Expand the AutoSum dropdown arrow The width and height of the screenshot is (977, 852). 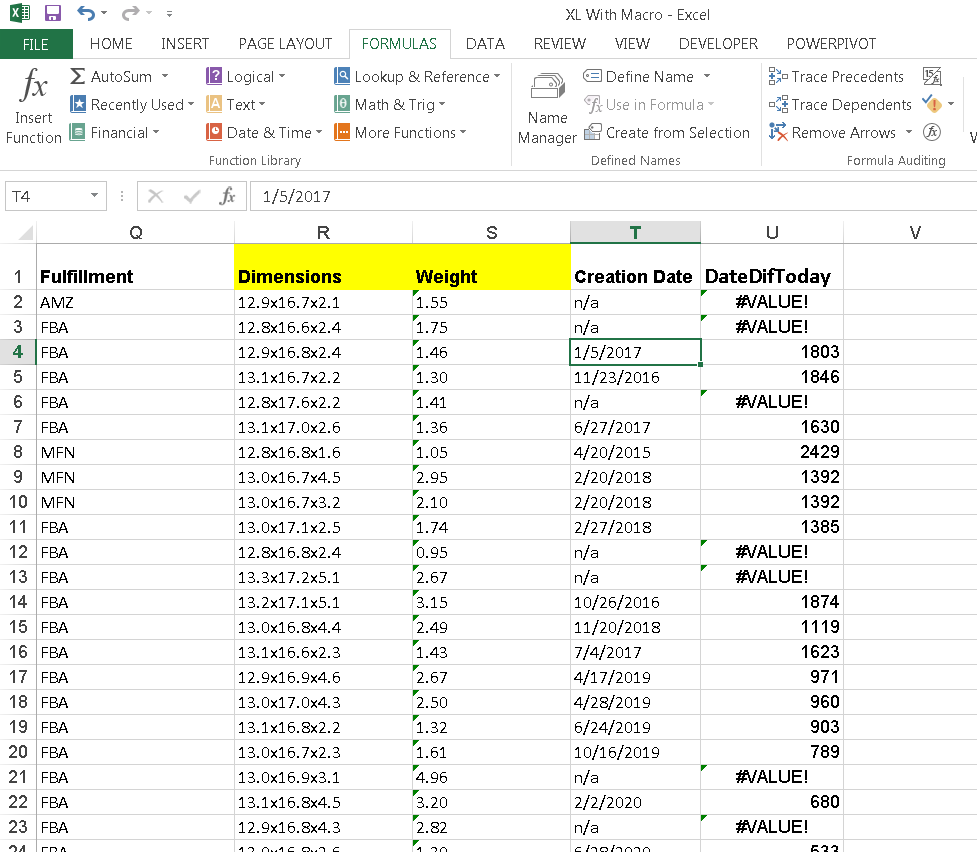pyautogui.click(x=165, y=76)
